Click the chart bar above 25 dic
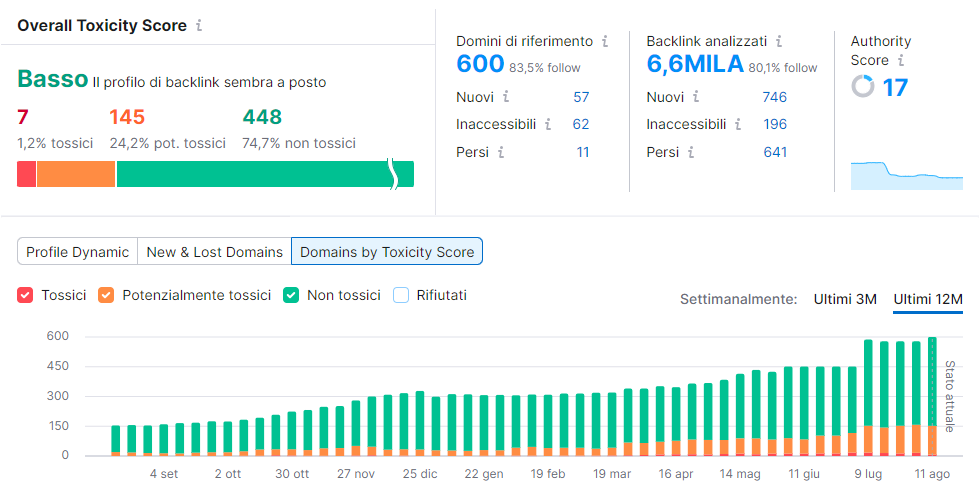980x500 pixels. 420,424
